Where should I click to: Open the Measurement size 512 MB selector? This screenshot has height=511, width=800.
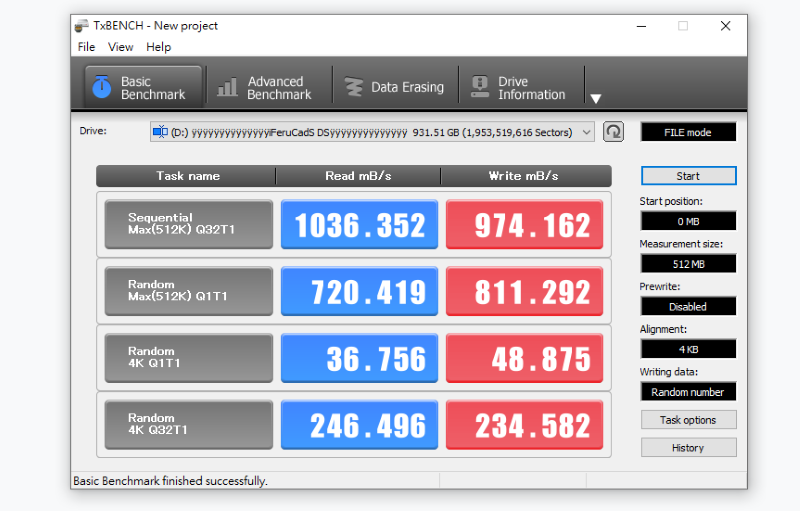tap(688, 264)
